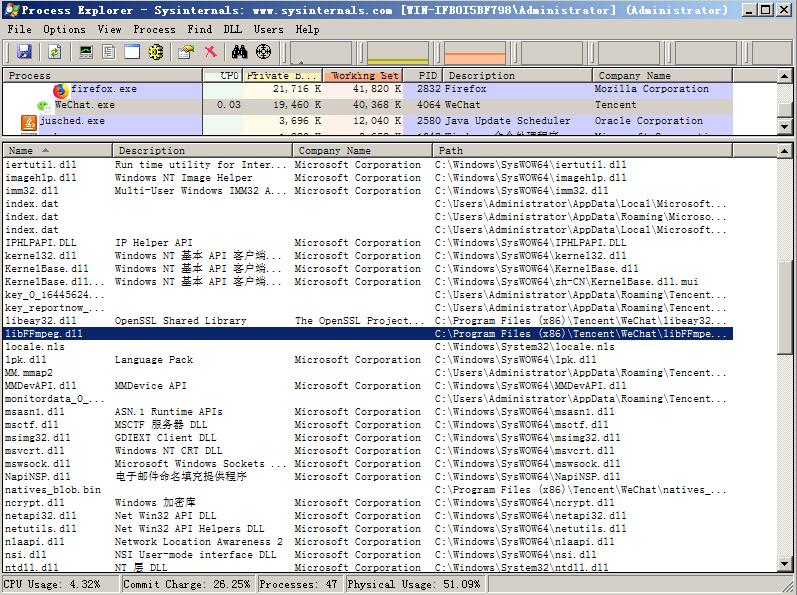The width and height of the screenshot is (797, 595).
Task: Click the Save toolbar icon
Action: tap(24, 52)
